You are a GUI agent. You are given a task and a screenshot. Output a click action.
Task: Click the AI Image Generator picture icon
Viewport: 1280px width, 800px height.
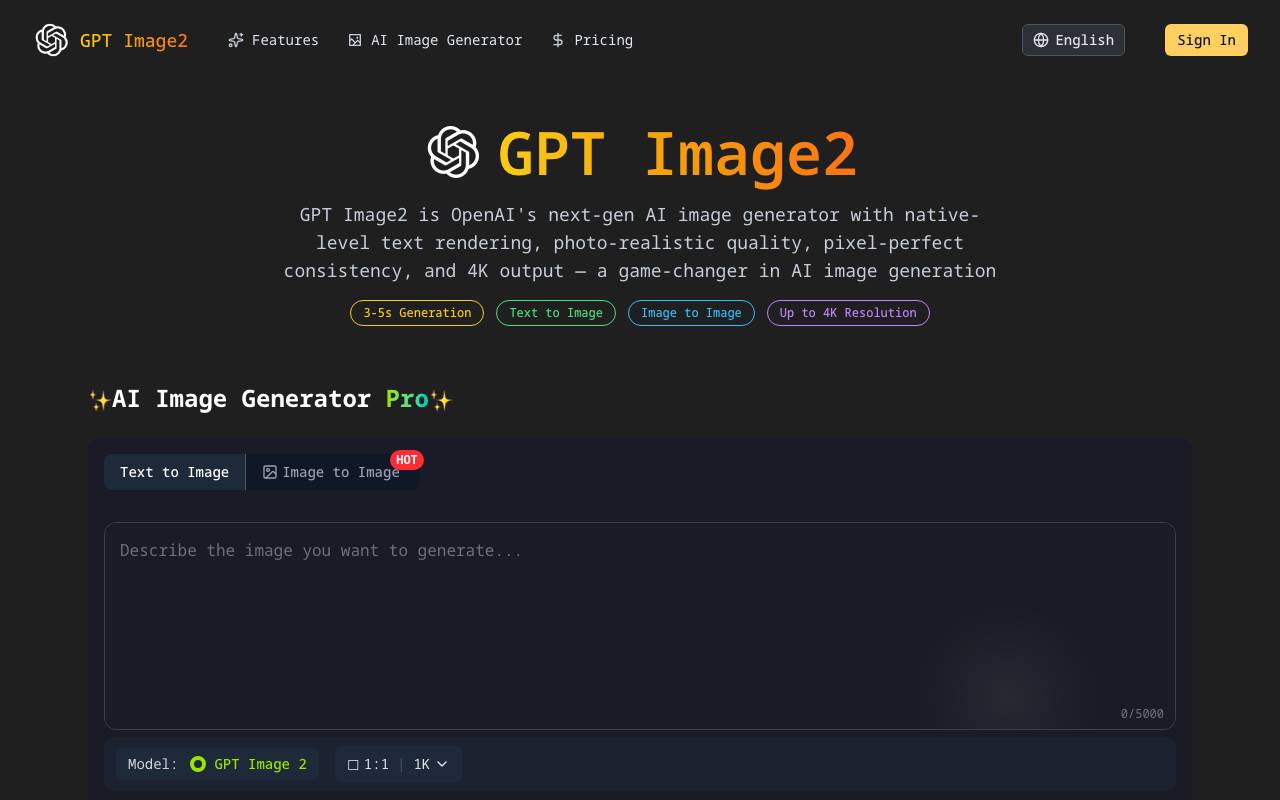[355, 40]
